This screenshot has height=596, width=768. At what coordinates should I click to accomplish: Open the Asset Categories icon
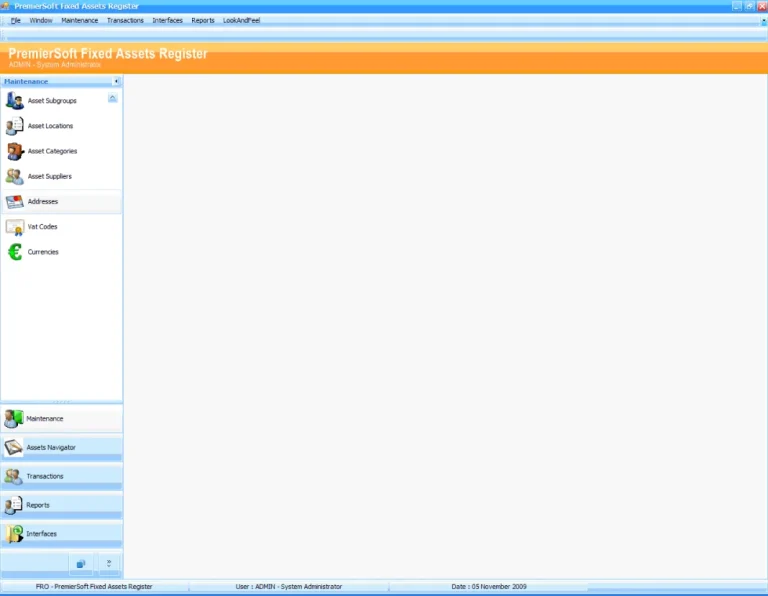click(15, 151)
